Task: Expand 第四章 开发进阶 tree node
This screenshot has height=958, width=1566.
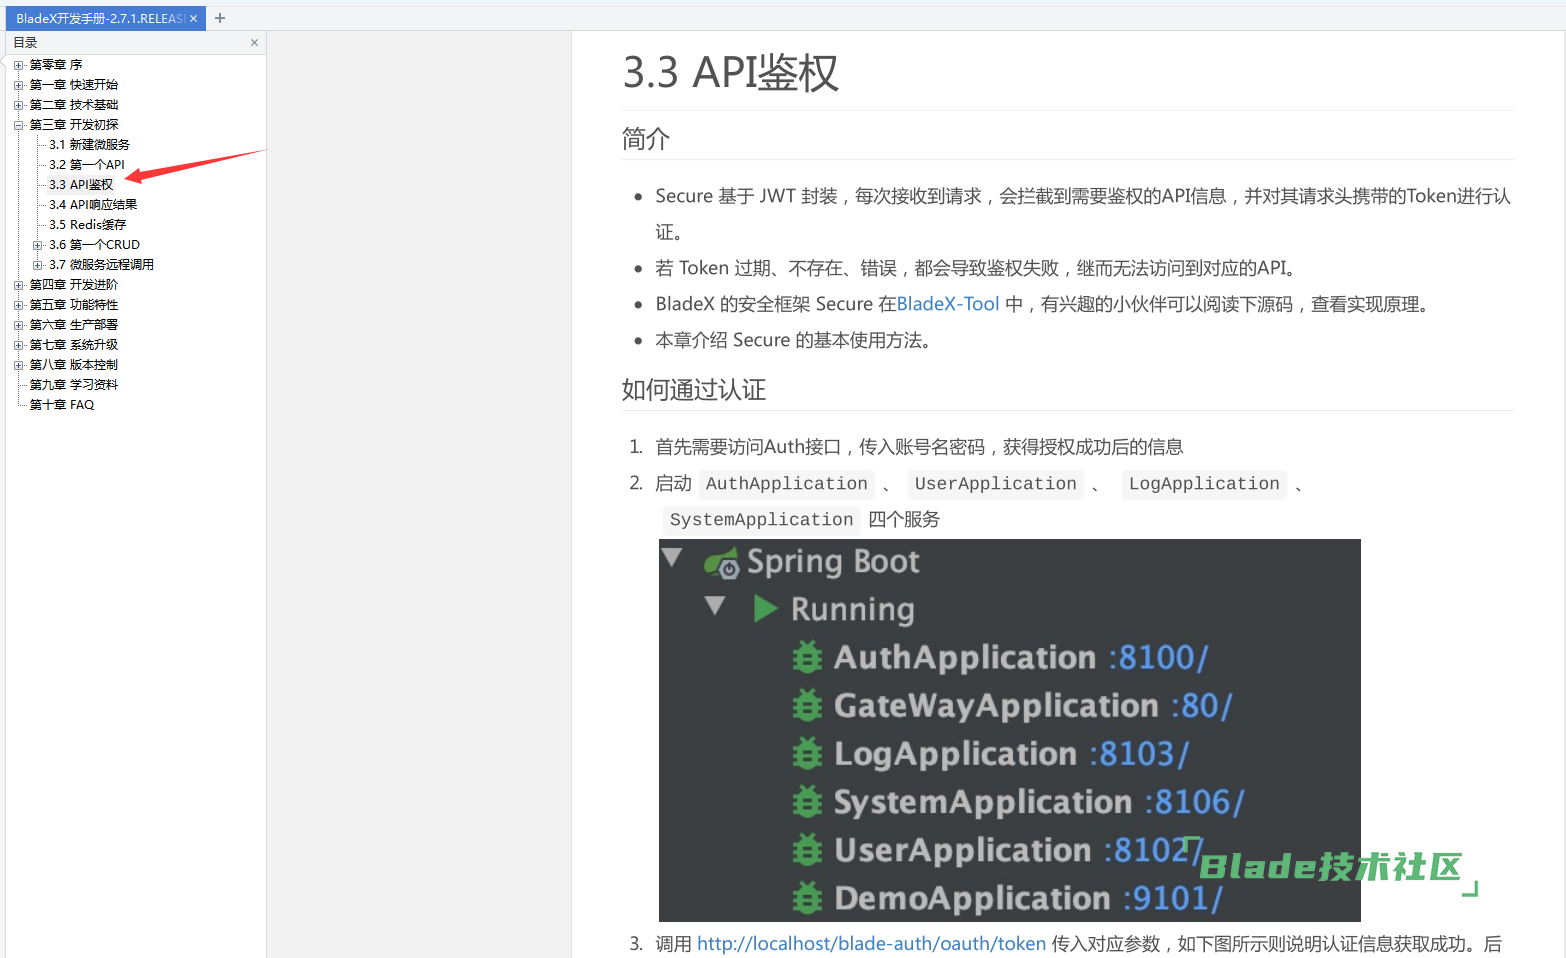Action: [x=18, y=285]
